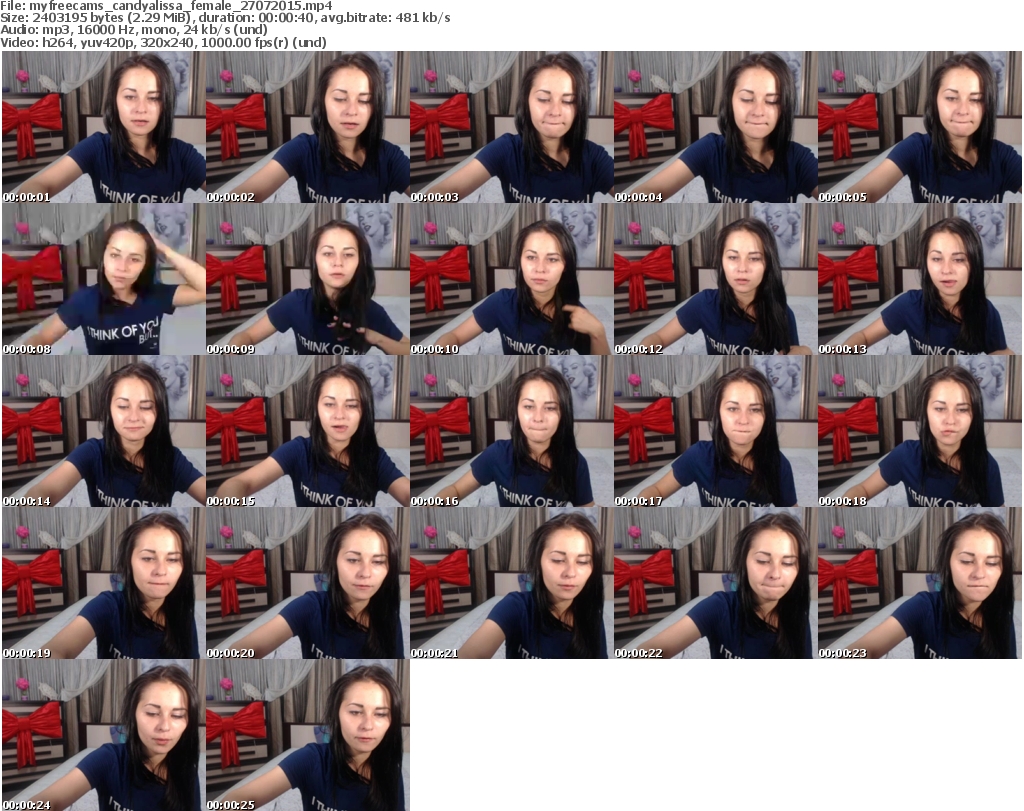The image size is (1024, 811).
Task: Open the thumbnail stamped 00:00:12
Action: (715, 279)
